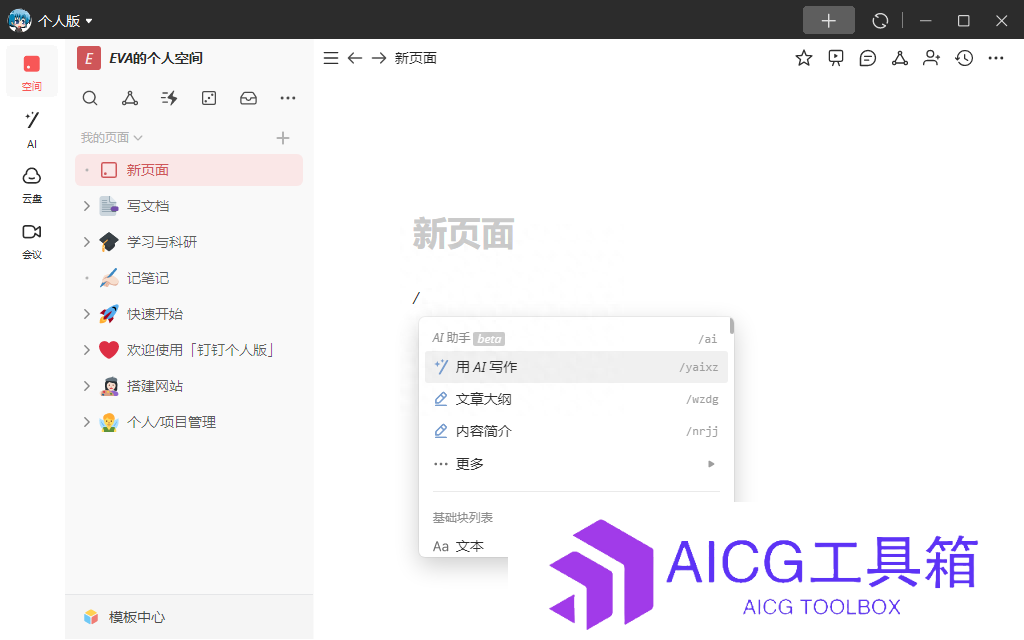
Task: Toggle the sidebar hamburger menu icon
Action: pos(331,58)
